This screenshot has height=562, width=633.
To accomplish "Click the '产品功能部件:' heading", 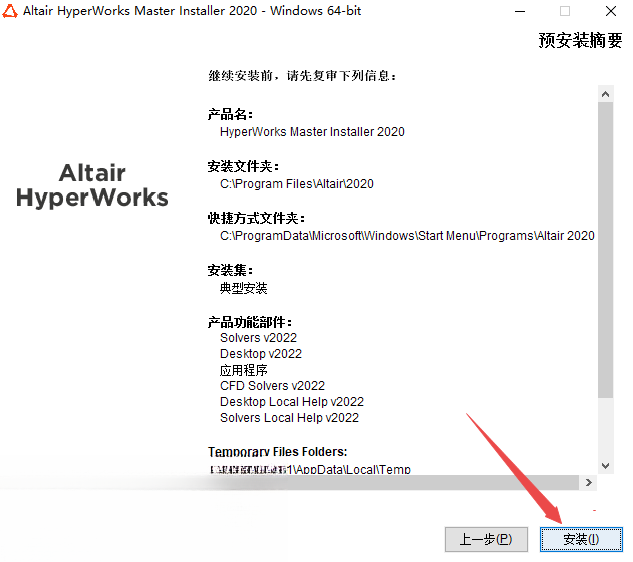I will click(250, 322).
